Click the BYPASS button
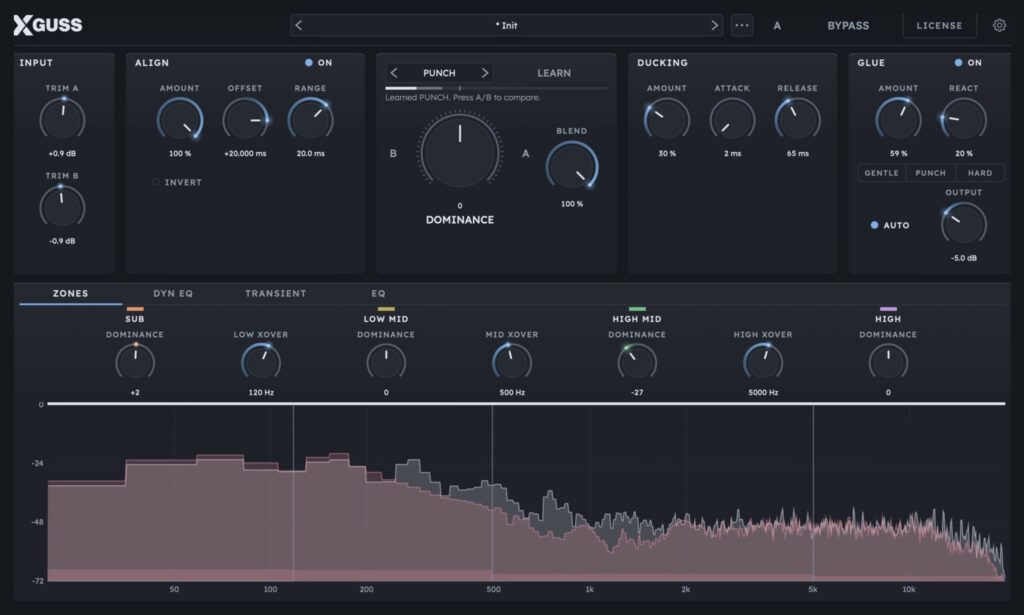Screen dimensions: 1024x615 (848, 25)
